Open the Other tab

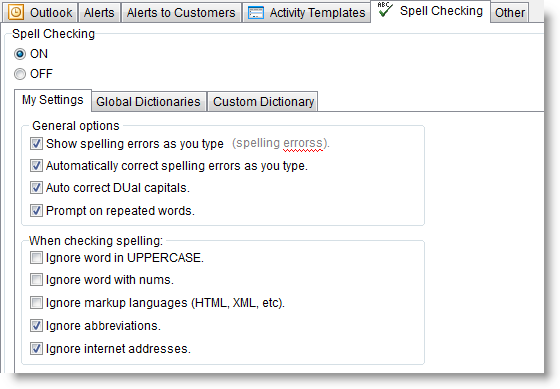click(510, 13)
